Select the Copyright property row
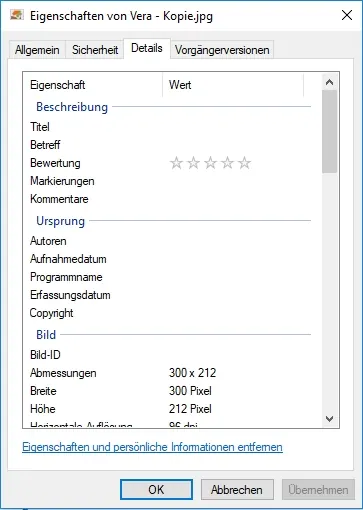The width and height of the screenshot is (363, 510). point(170,313)
